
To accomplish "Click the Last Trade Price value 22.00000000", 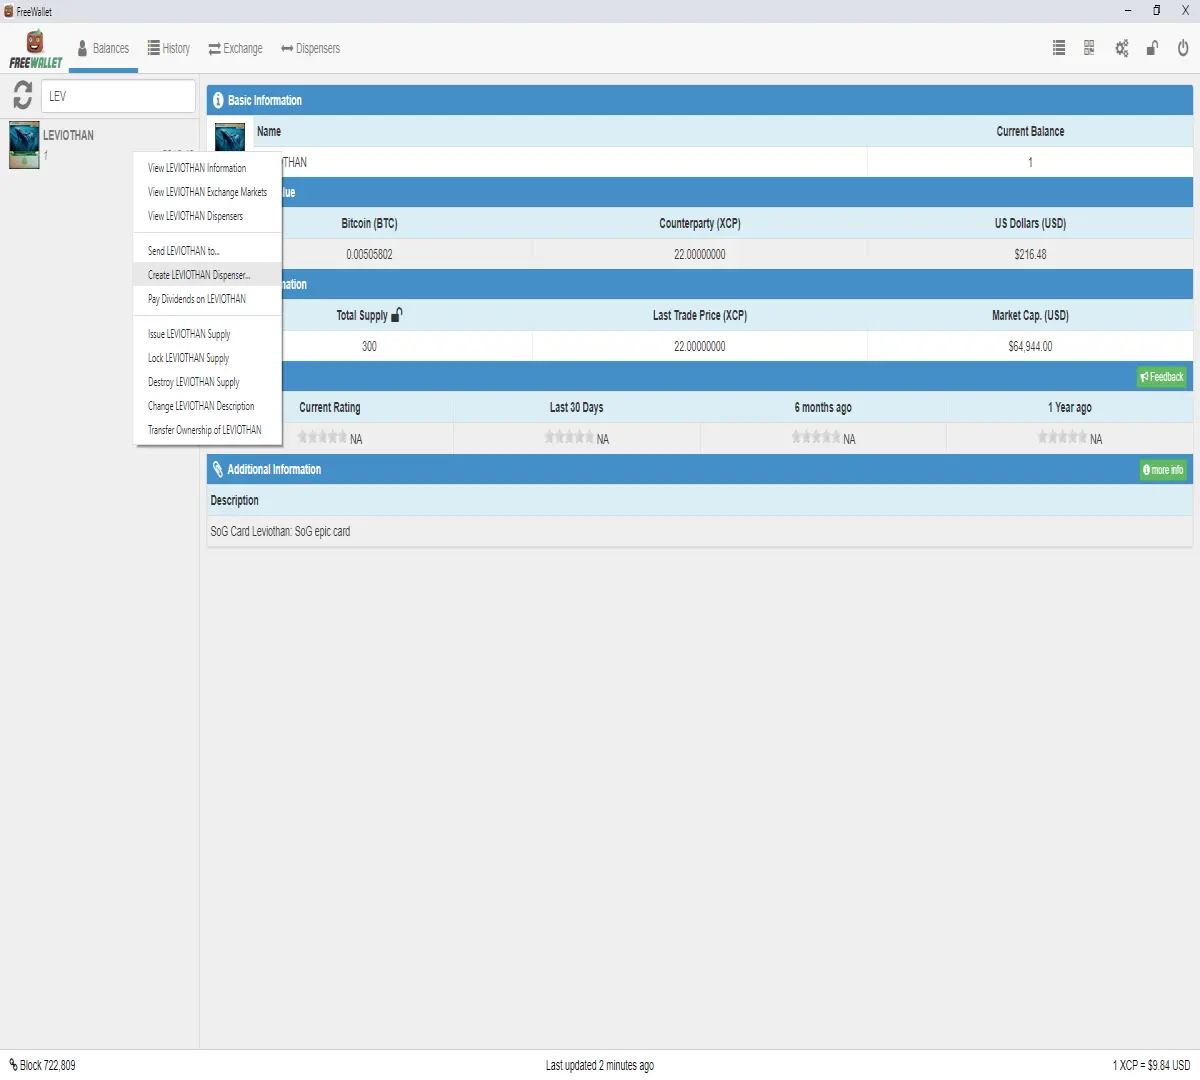I will (699, 346).
